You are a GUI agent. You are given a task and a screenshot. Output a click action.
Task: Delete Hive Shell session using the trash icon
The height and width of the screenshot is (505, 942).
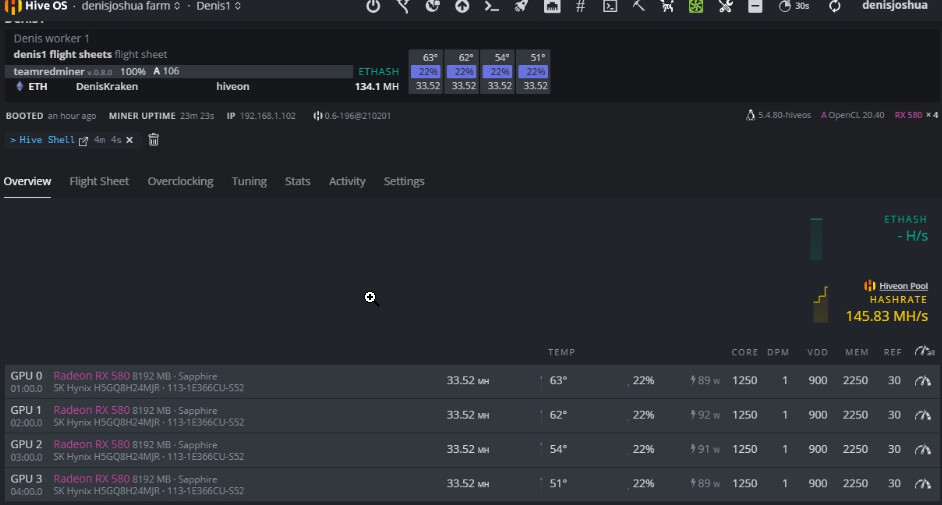pyautogui.click(x=153, y=140)
